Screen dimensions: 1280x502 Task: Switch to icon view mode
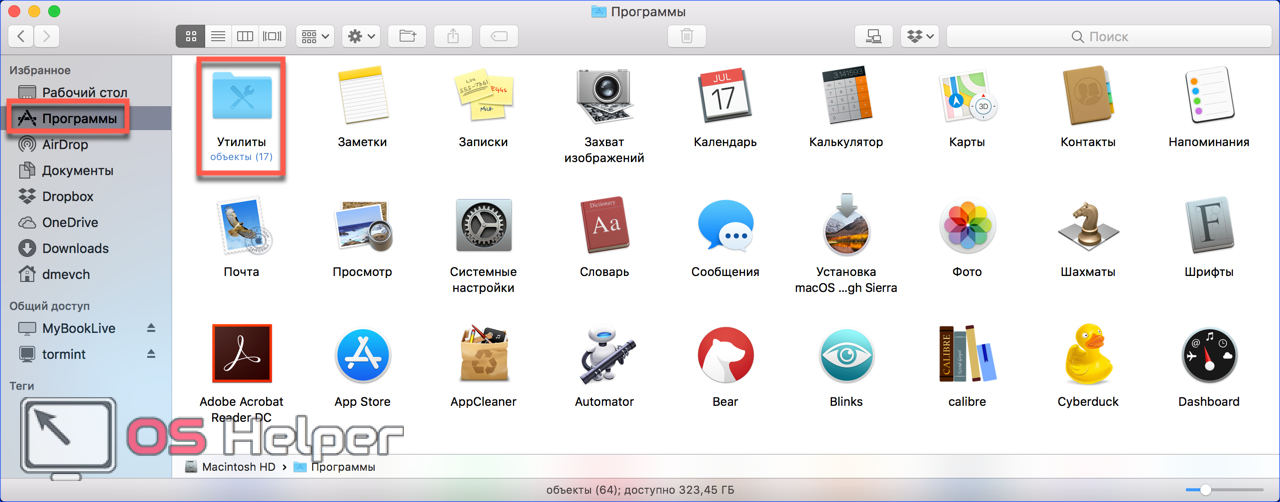tap(190, 36)
